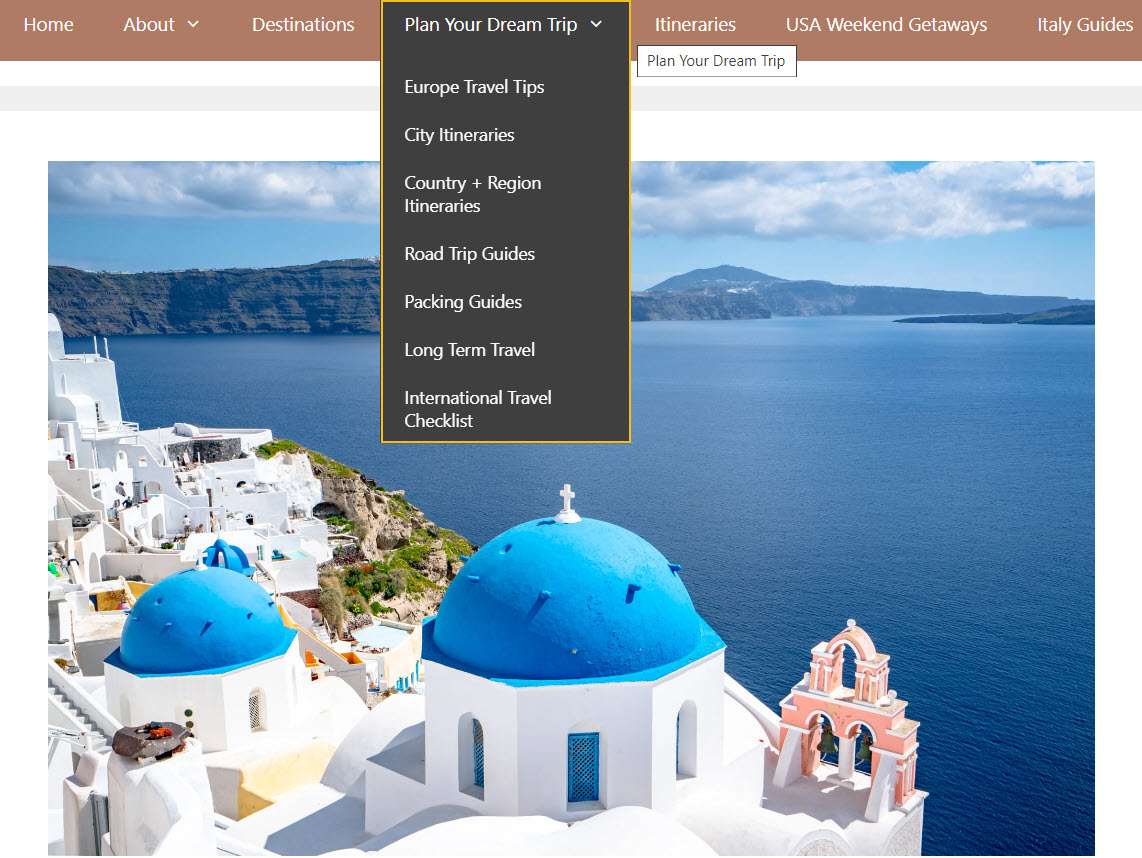1142x858 pixels.
Task: Click Packing Guides menu entry
Action: 463,302
